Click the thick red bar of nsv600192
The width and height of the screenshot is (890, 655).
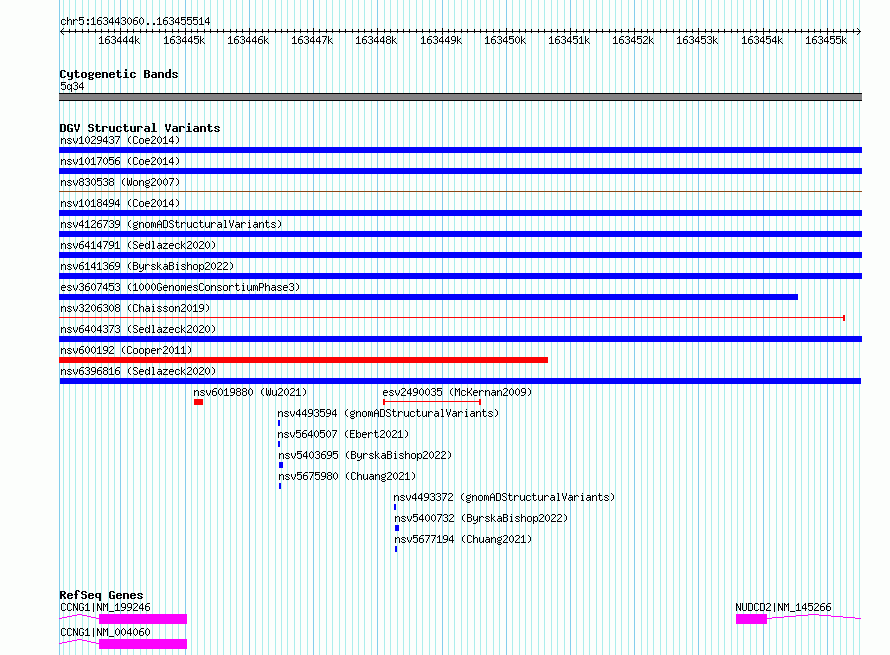pyautogui.click(x=304, y=360)
